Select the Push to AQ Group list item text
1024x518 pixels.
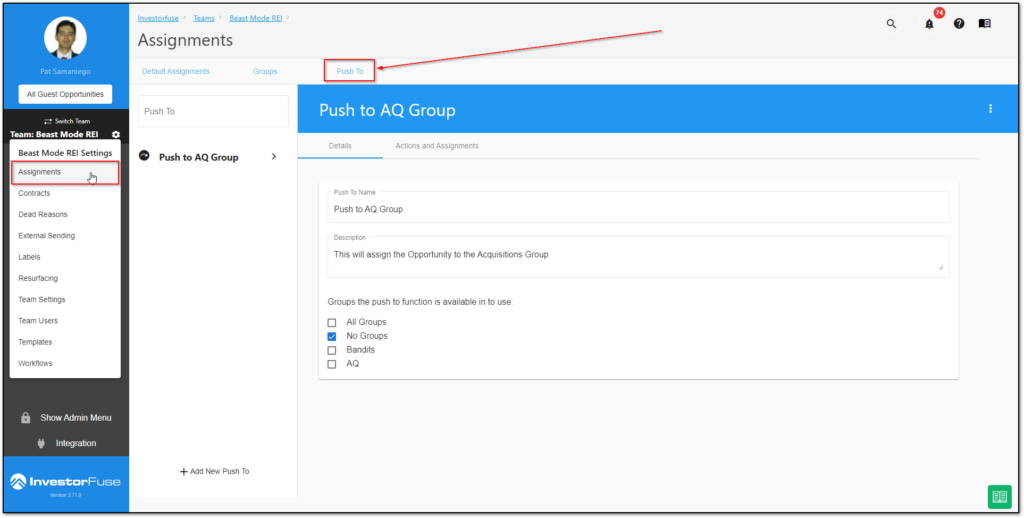click(x=199, y=157)
